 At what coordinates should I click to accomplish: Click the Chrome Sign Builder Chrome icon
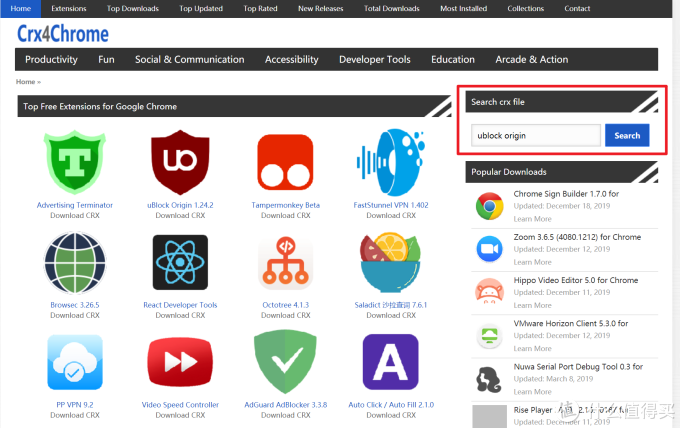click(489, 206)
